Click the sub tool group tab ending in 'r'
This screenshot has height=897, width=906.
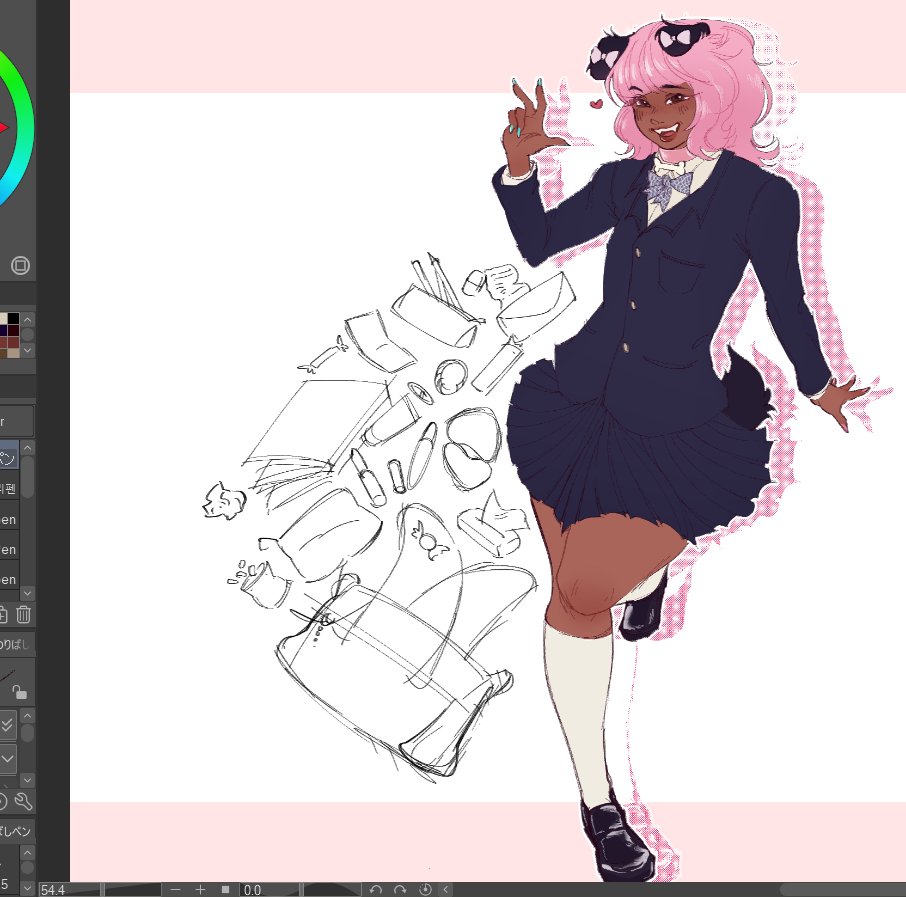(16, 421)
